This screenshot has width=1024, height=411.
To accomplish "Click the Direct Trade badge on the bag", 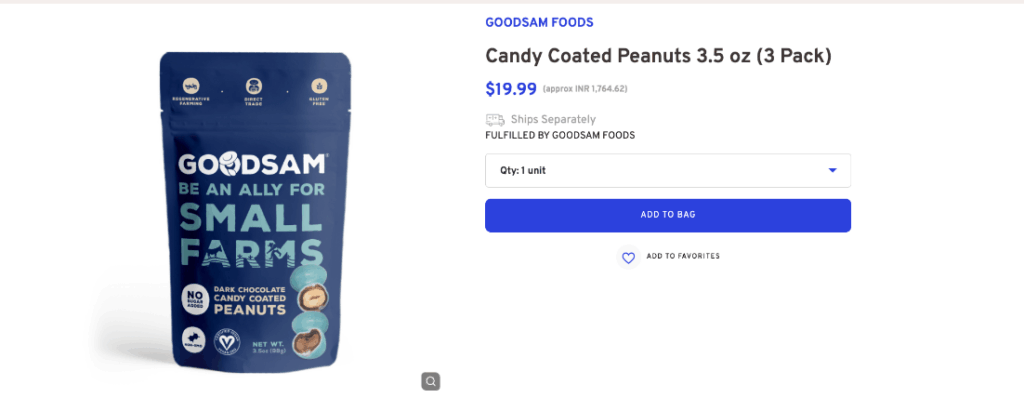I will tap(254, 89).
